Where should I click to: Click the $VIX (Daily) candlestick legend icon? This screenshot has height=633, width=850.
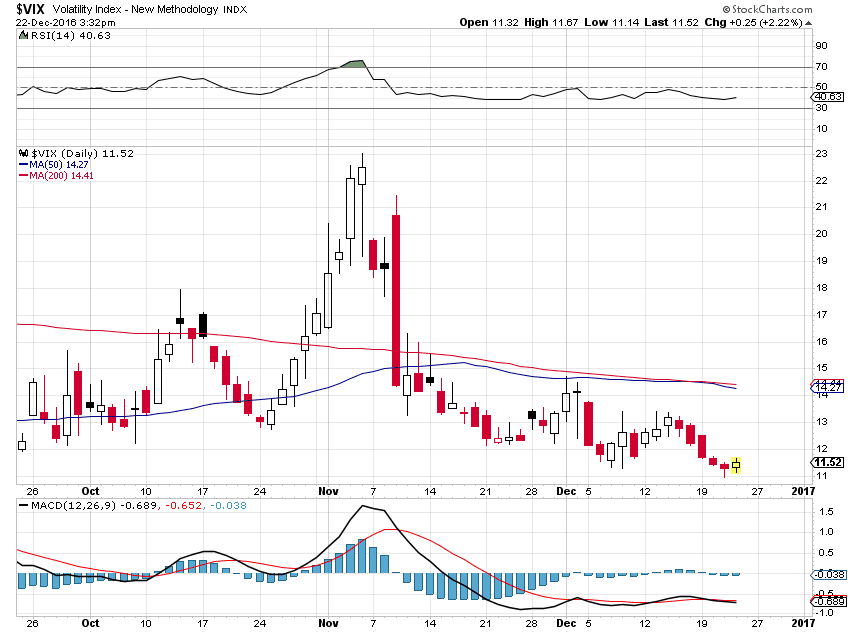click(x=23, y=153)
